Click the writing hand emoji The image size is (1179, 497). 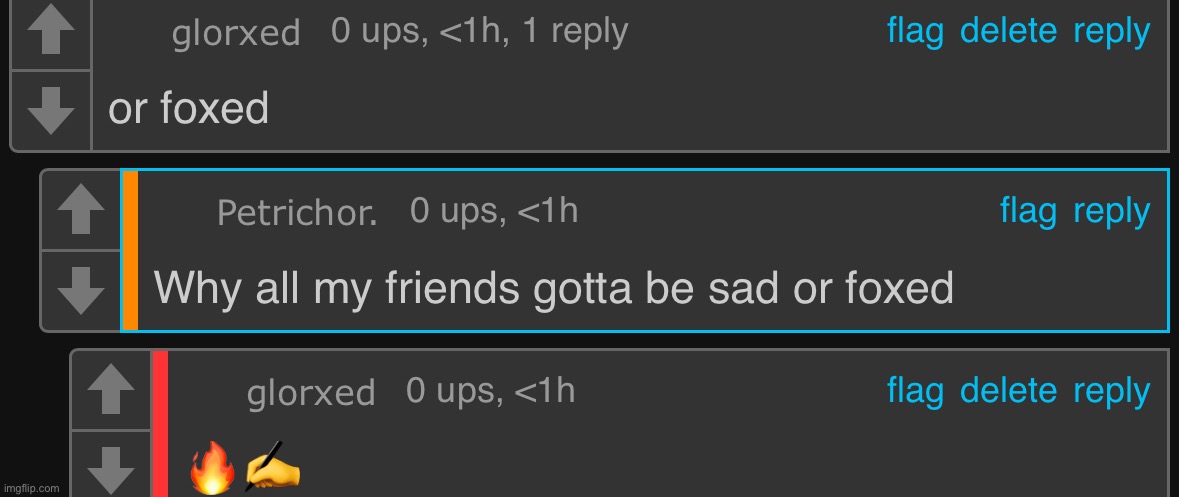click(273, 468)
